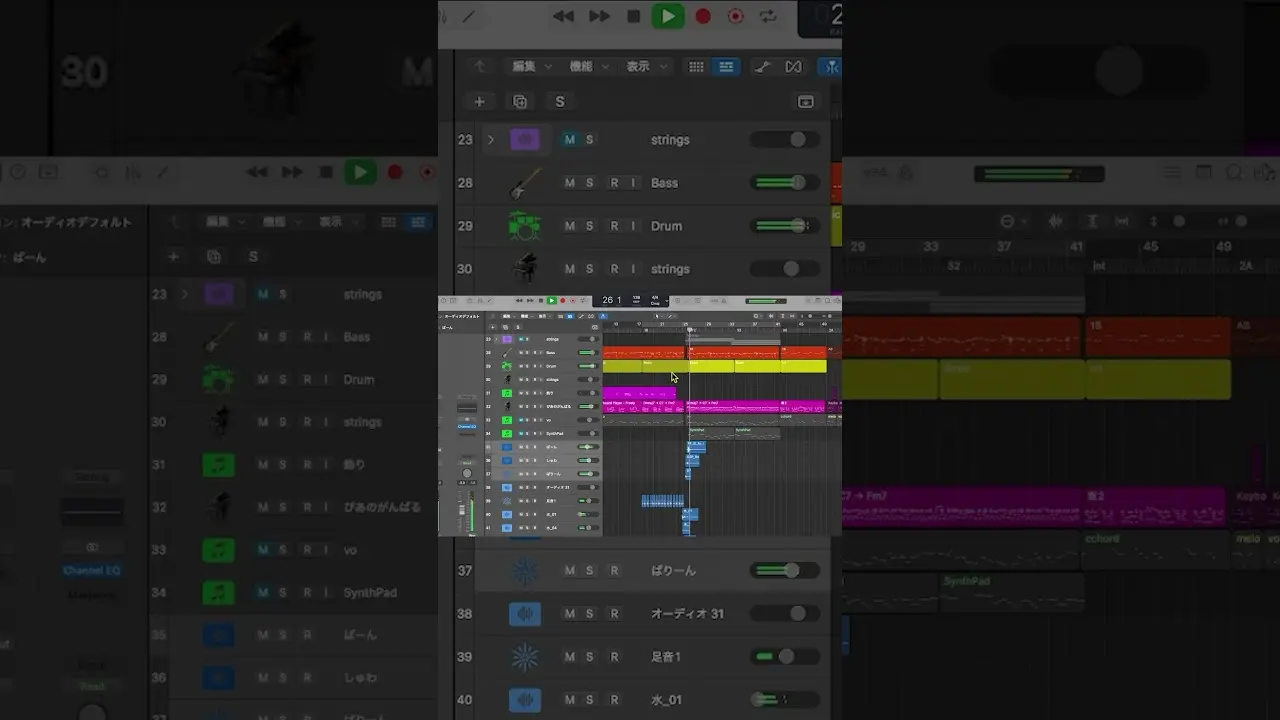Click the add track plus button
The height and width of the screenshot is (720, 1280).
(479, 101)
